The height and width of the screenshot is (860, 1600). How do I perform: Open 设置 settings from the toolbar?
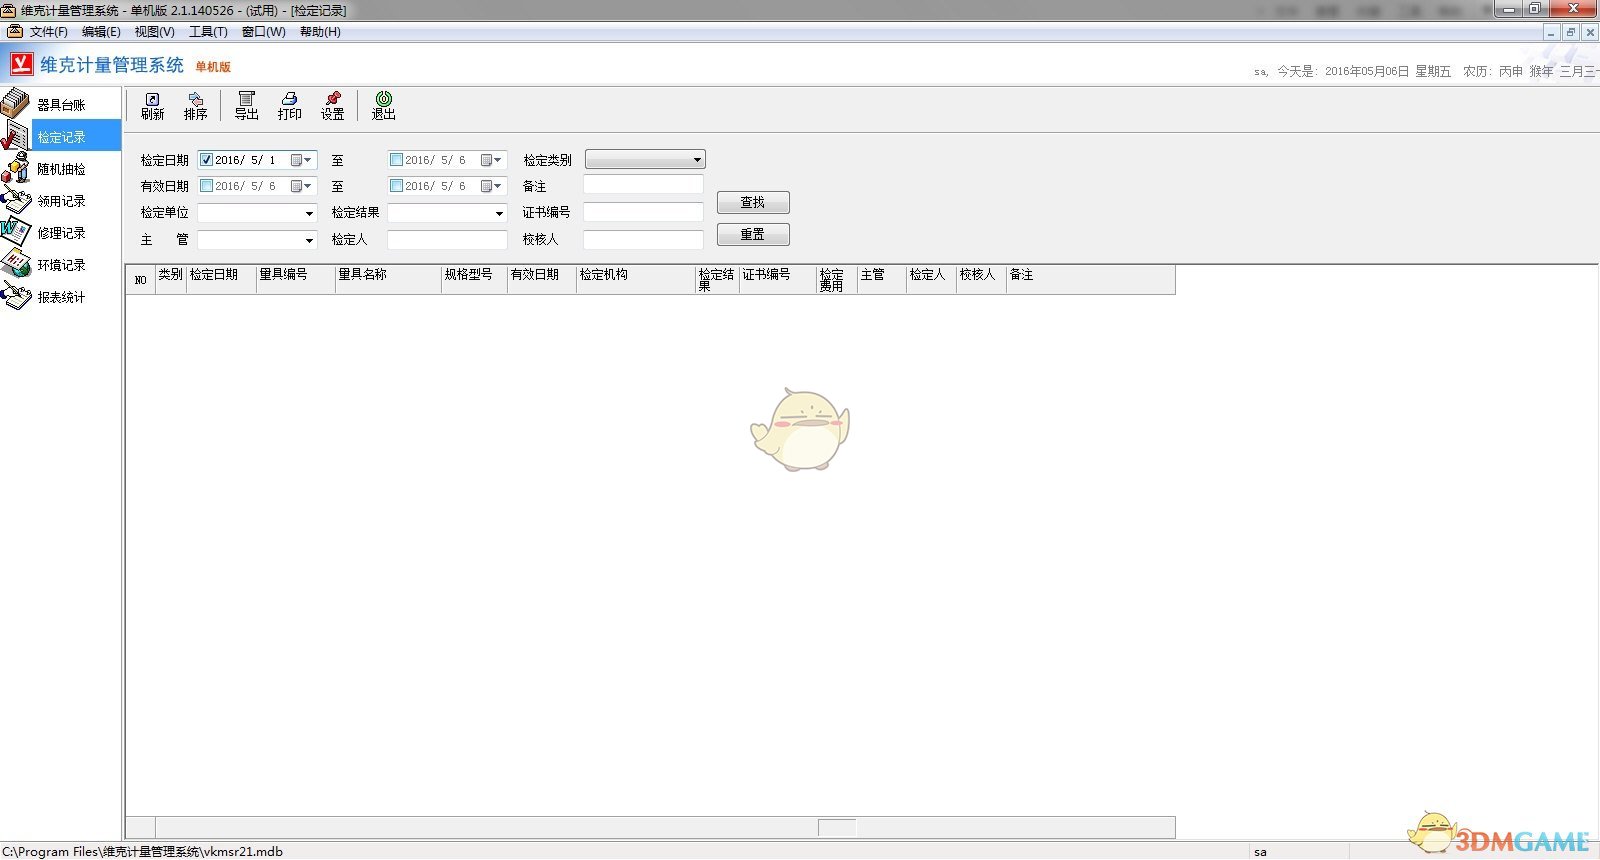click(x=332, y=106)
